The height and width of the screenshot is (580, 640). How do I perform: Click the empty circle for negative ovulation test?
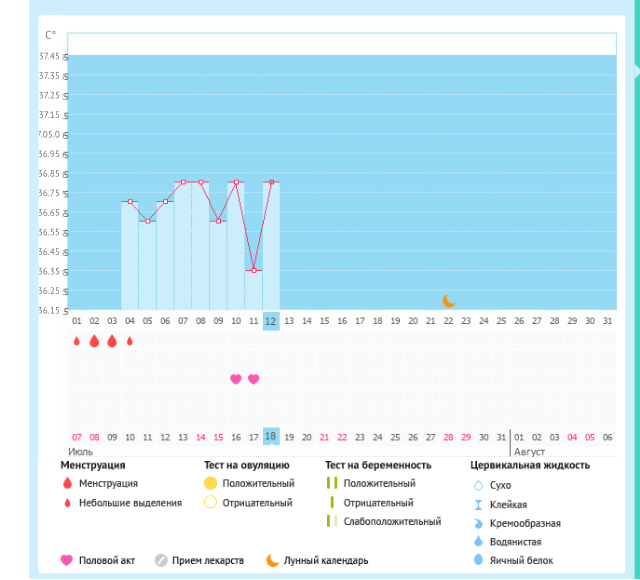pyautogui.click(x=210, y=503)
